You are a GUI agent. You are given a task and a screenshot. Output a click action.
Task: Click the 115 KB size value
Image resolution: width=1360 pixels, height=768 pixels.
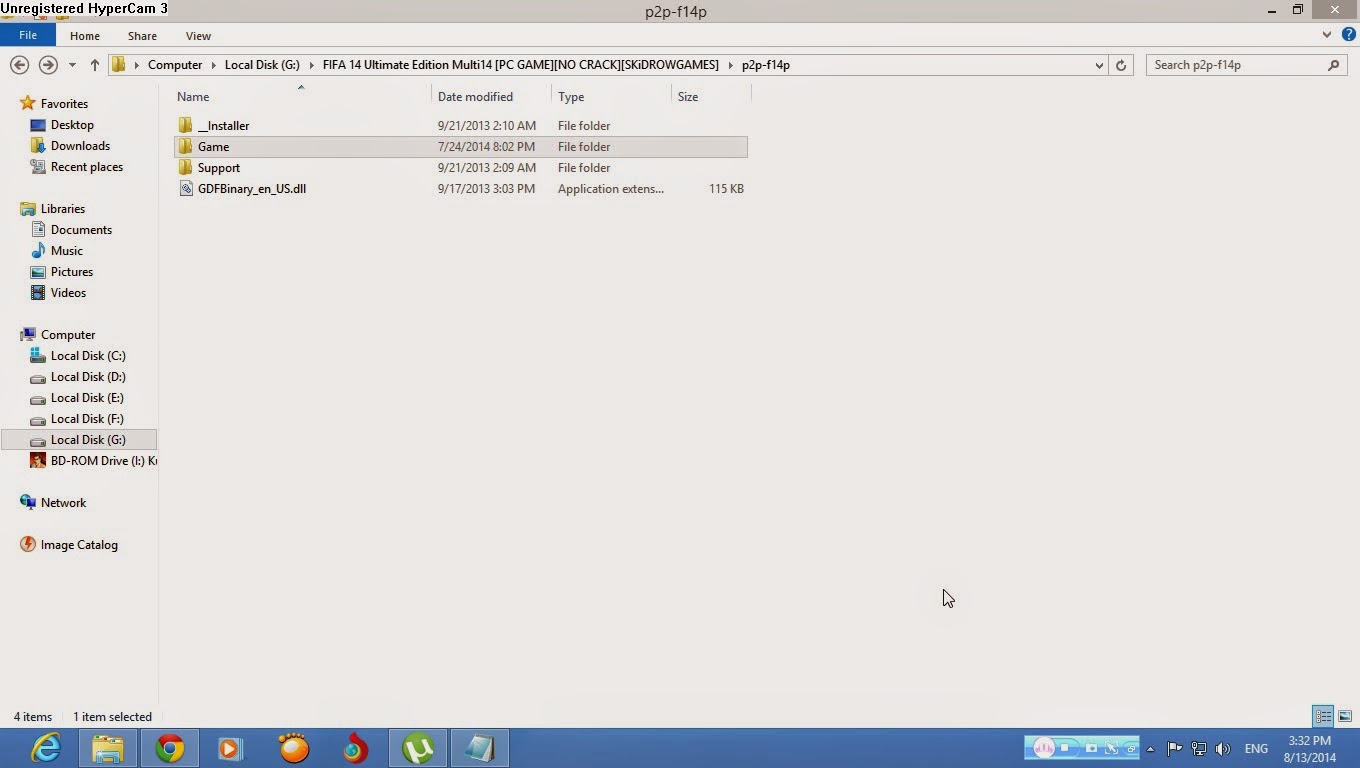coord(726,189)
